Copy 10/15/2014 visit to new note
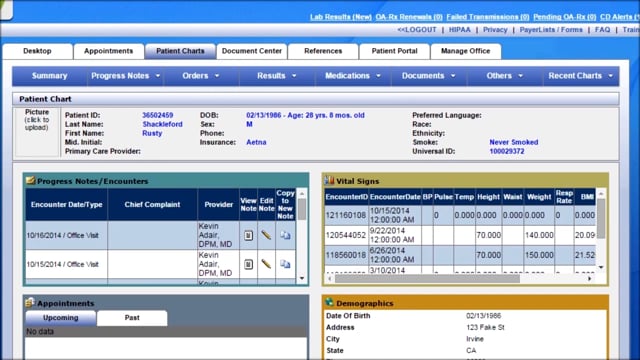This screenshot has width=640, height=360. (285, 264)
